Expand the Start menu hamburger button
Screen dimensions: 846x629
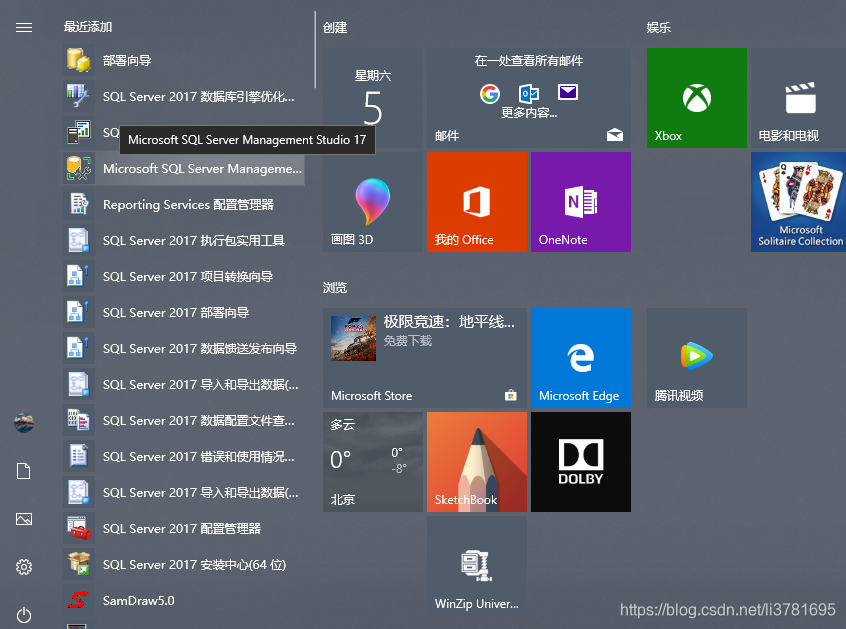(24, 27)
